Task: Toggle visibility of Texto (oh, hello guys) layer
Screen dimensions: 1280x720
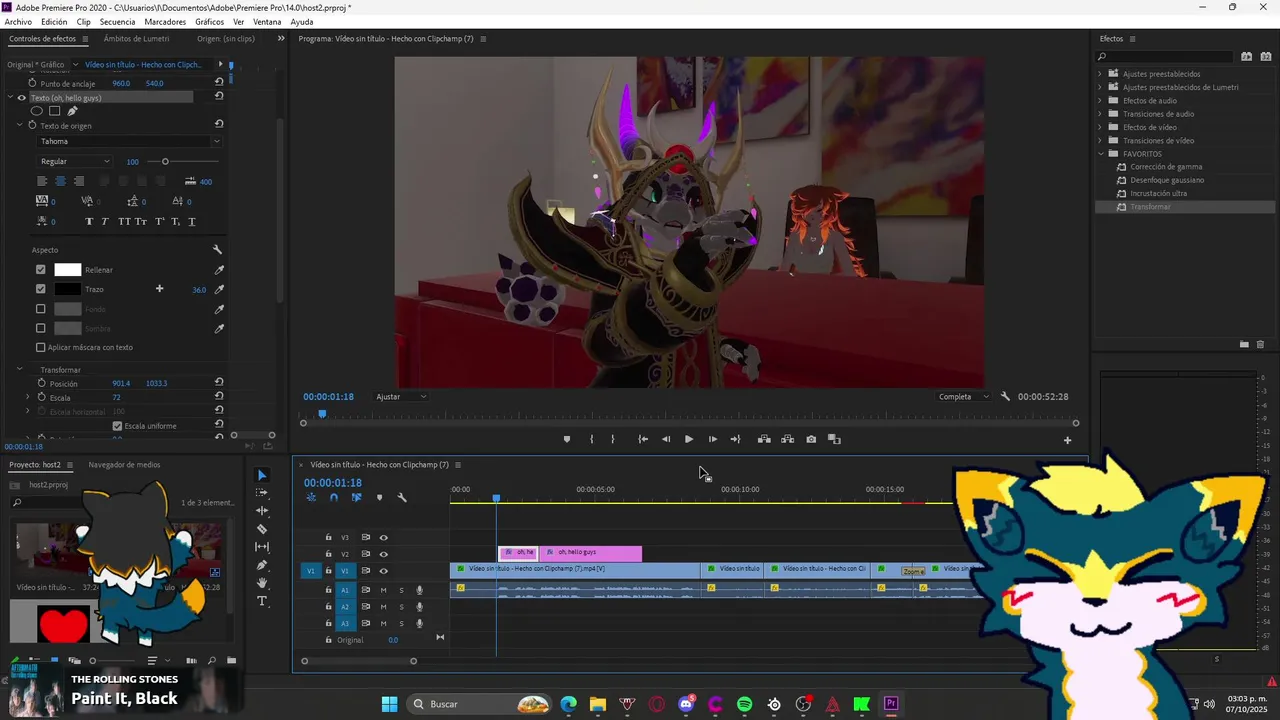Action: (21, 98)
